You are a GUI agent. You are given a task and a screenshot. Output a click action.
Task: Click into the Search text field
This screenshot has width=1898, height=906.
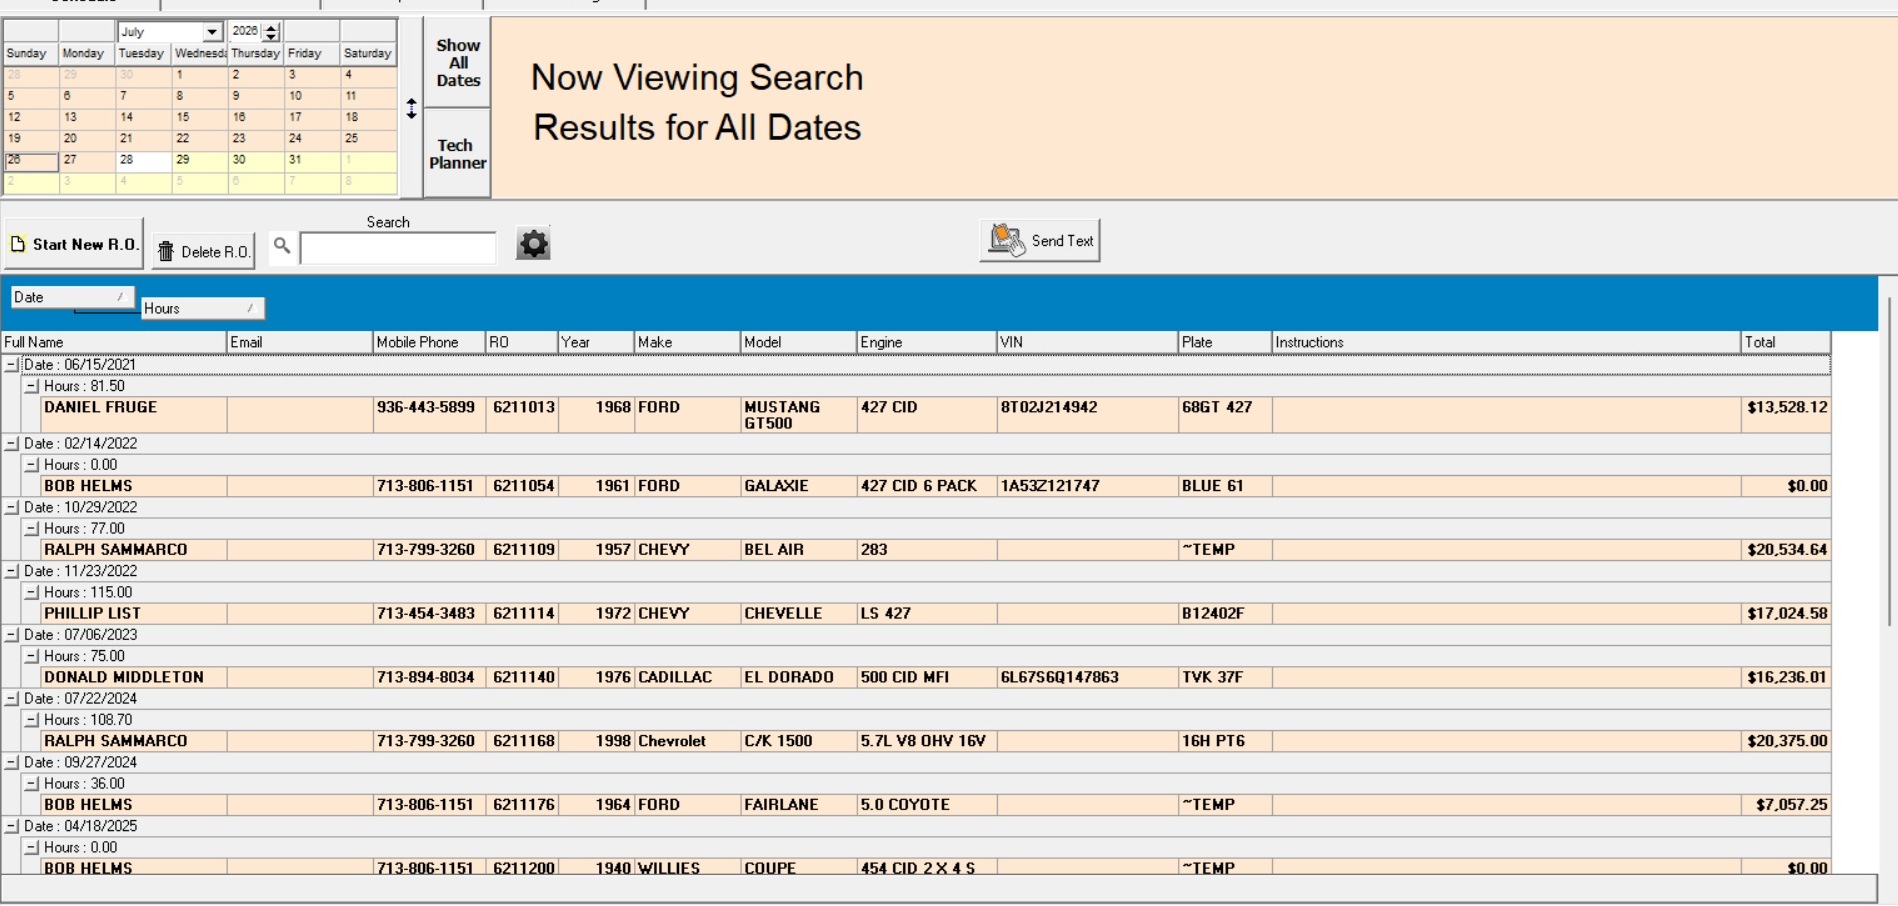[398, 247]
